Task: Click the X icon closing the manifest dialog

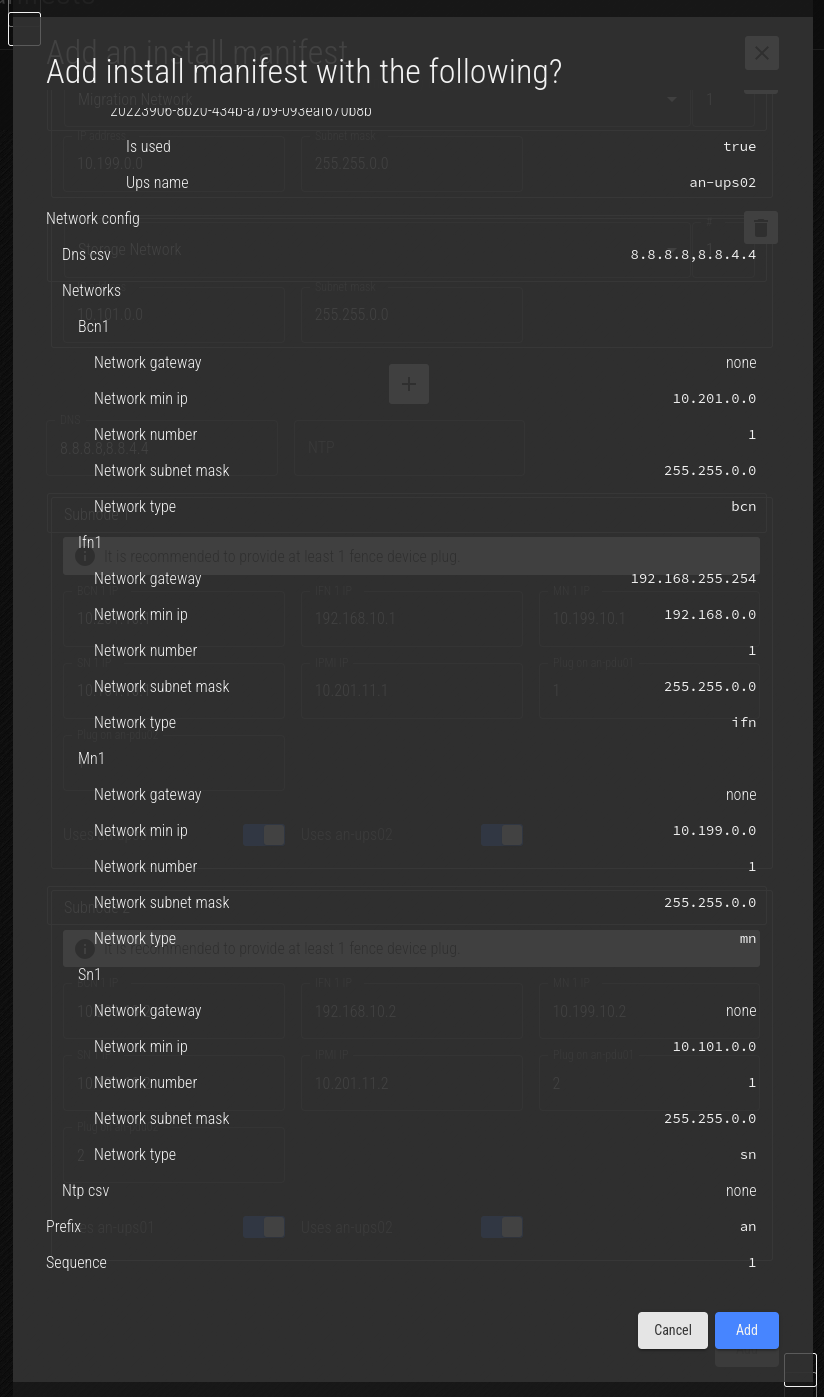Action: click(x=762, y=53)
